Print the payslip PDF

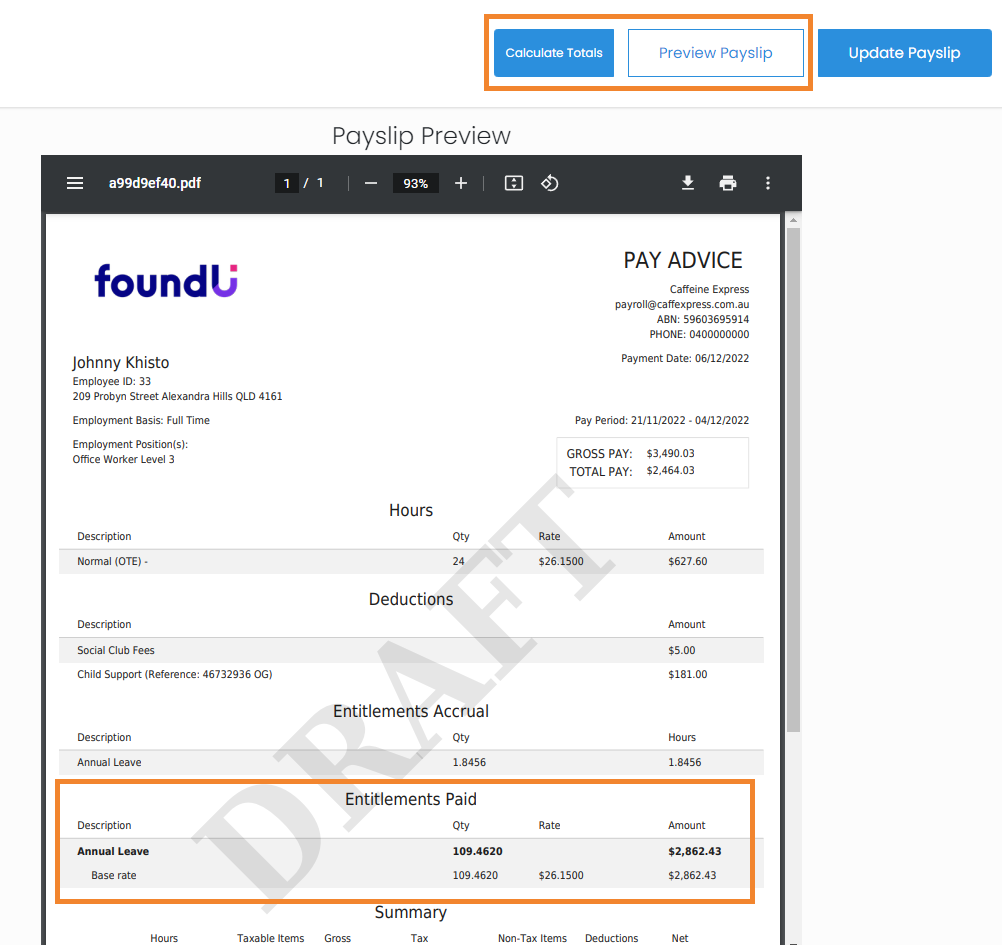coord(728,183)
